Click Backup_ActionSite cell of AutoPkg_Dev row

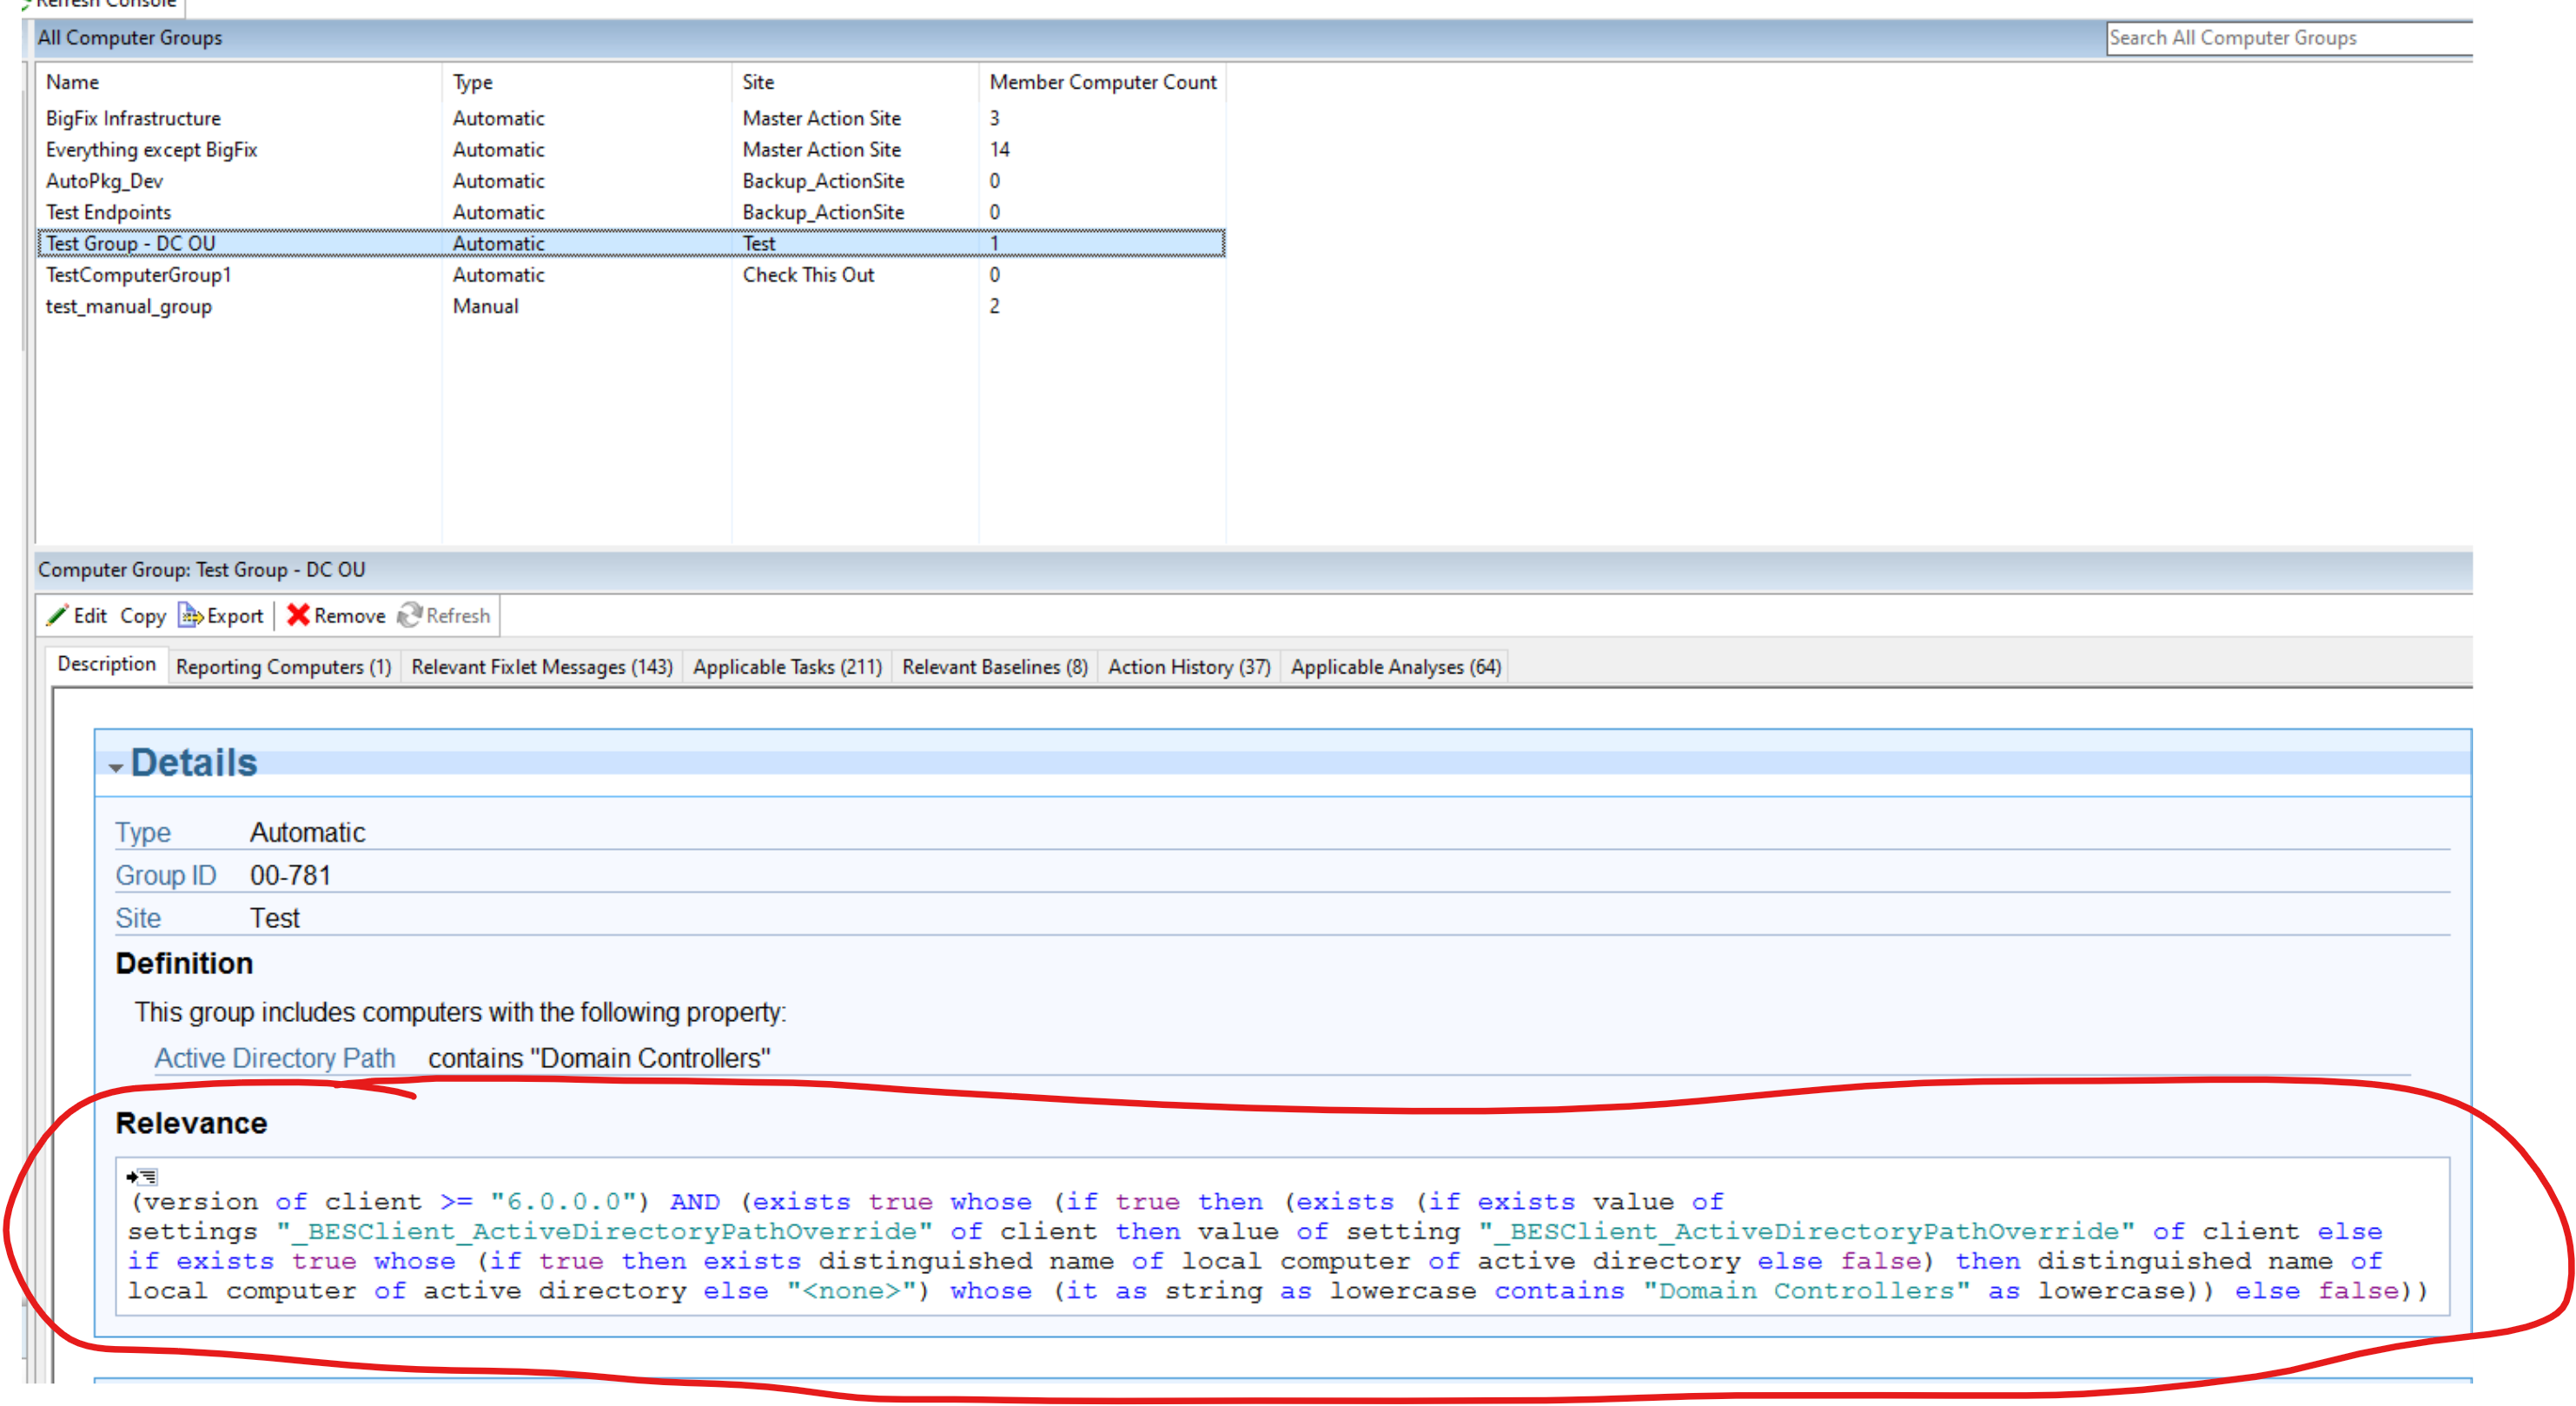click(823, 181)
